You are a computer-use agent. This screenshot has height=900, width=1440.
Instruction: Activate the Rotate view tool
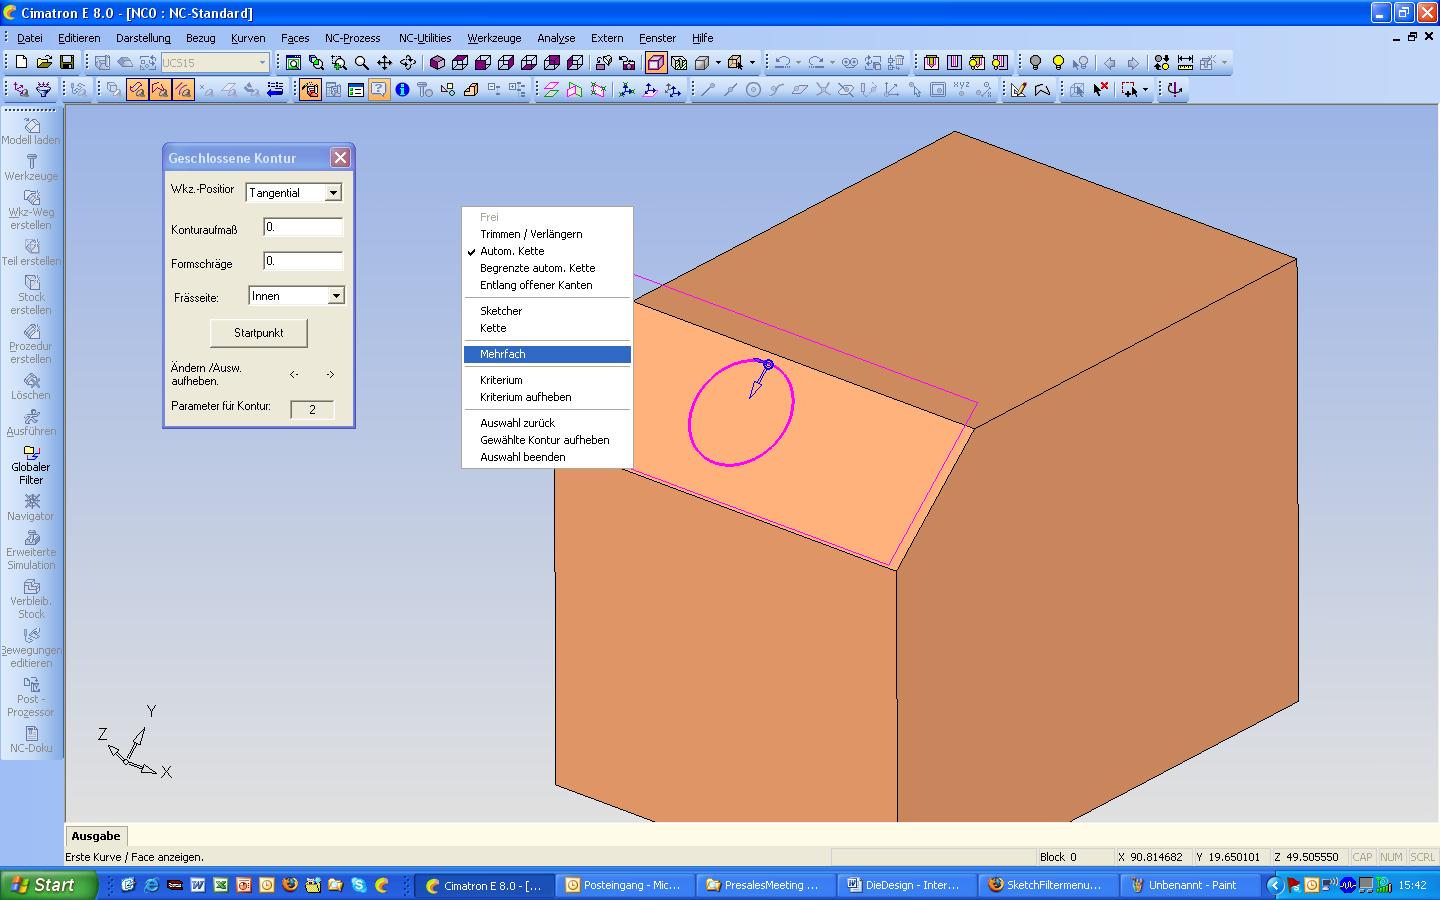click(x=407, y=62)
